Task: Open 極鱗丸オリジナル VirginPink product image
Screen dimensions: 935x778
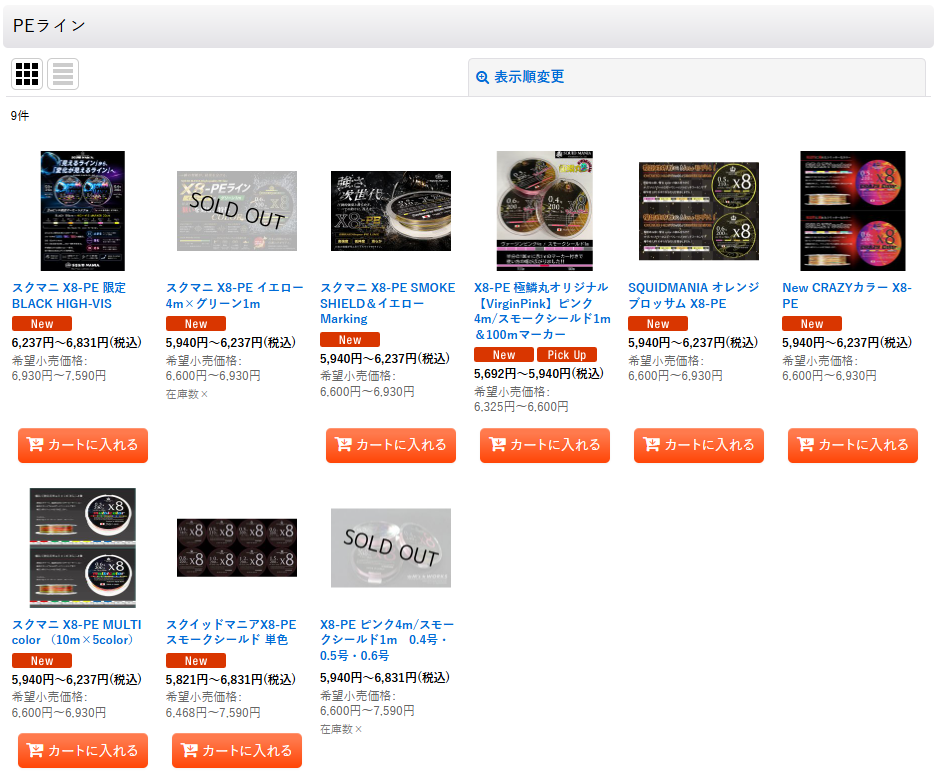Action: 545,211
